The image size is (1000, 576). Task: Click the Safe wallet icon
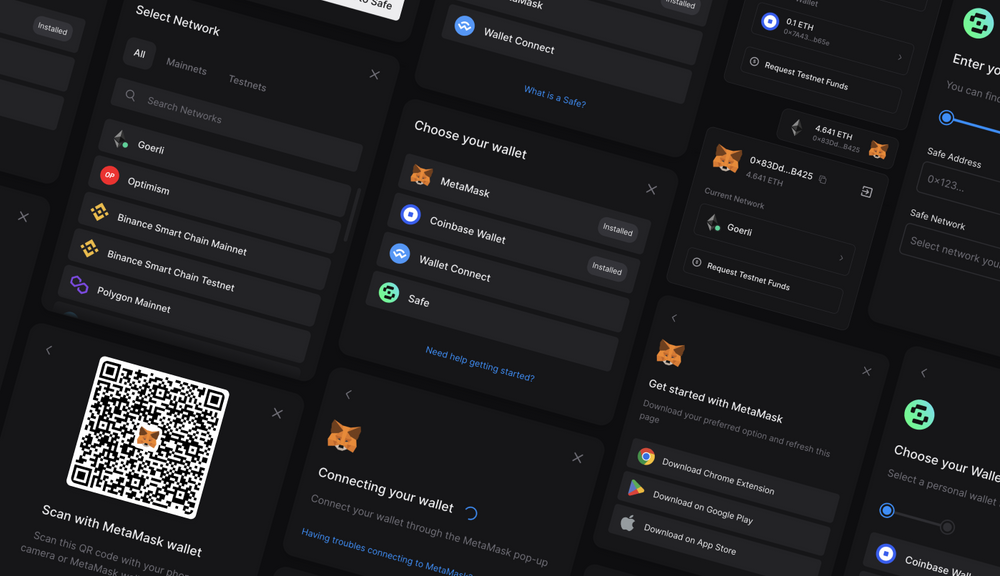click(389, 292)
